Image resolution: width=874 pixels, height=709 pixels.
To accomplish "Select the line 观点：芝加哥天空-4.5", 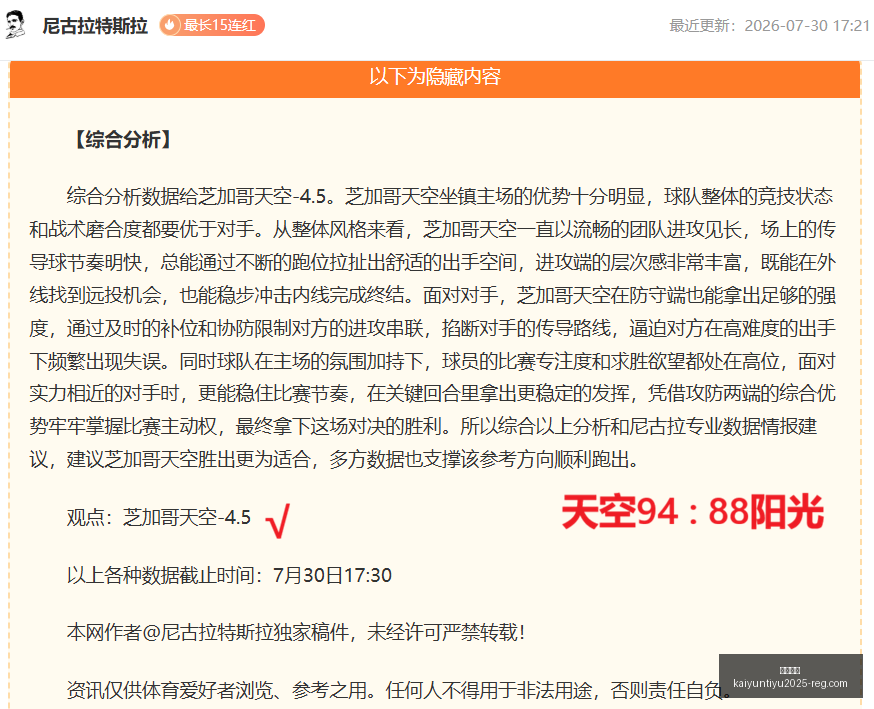I will click(159, 517).
